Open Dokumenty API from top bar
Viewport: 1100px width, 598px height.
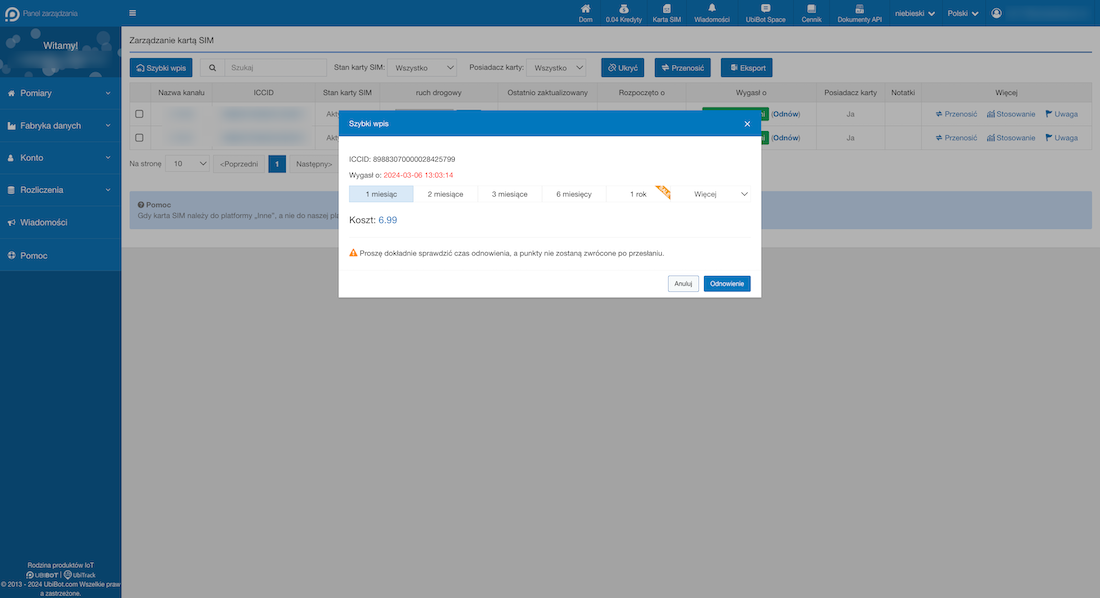point(859,13)
